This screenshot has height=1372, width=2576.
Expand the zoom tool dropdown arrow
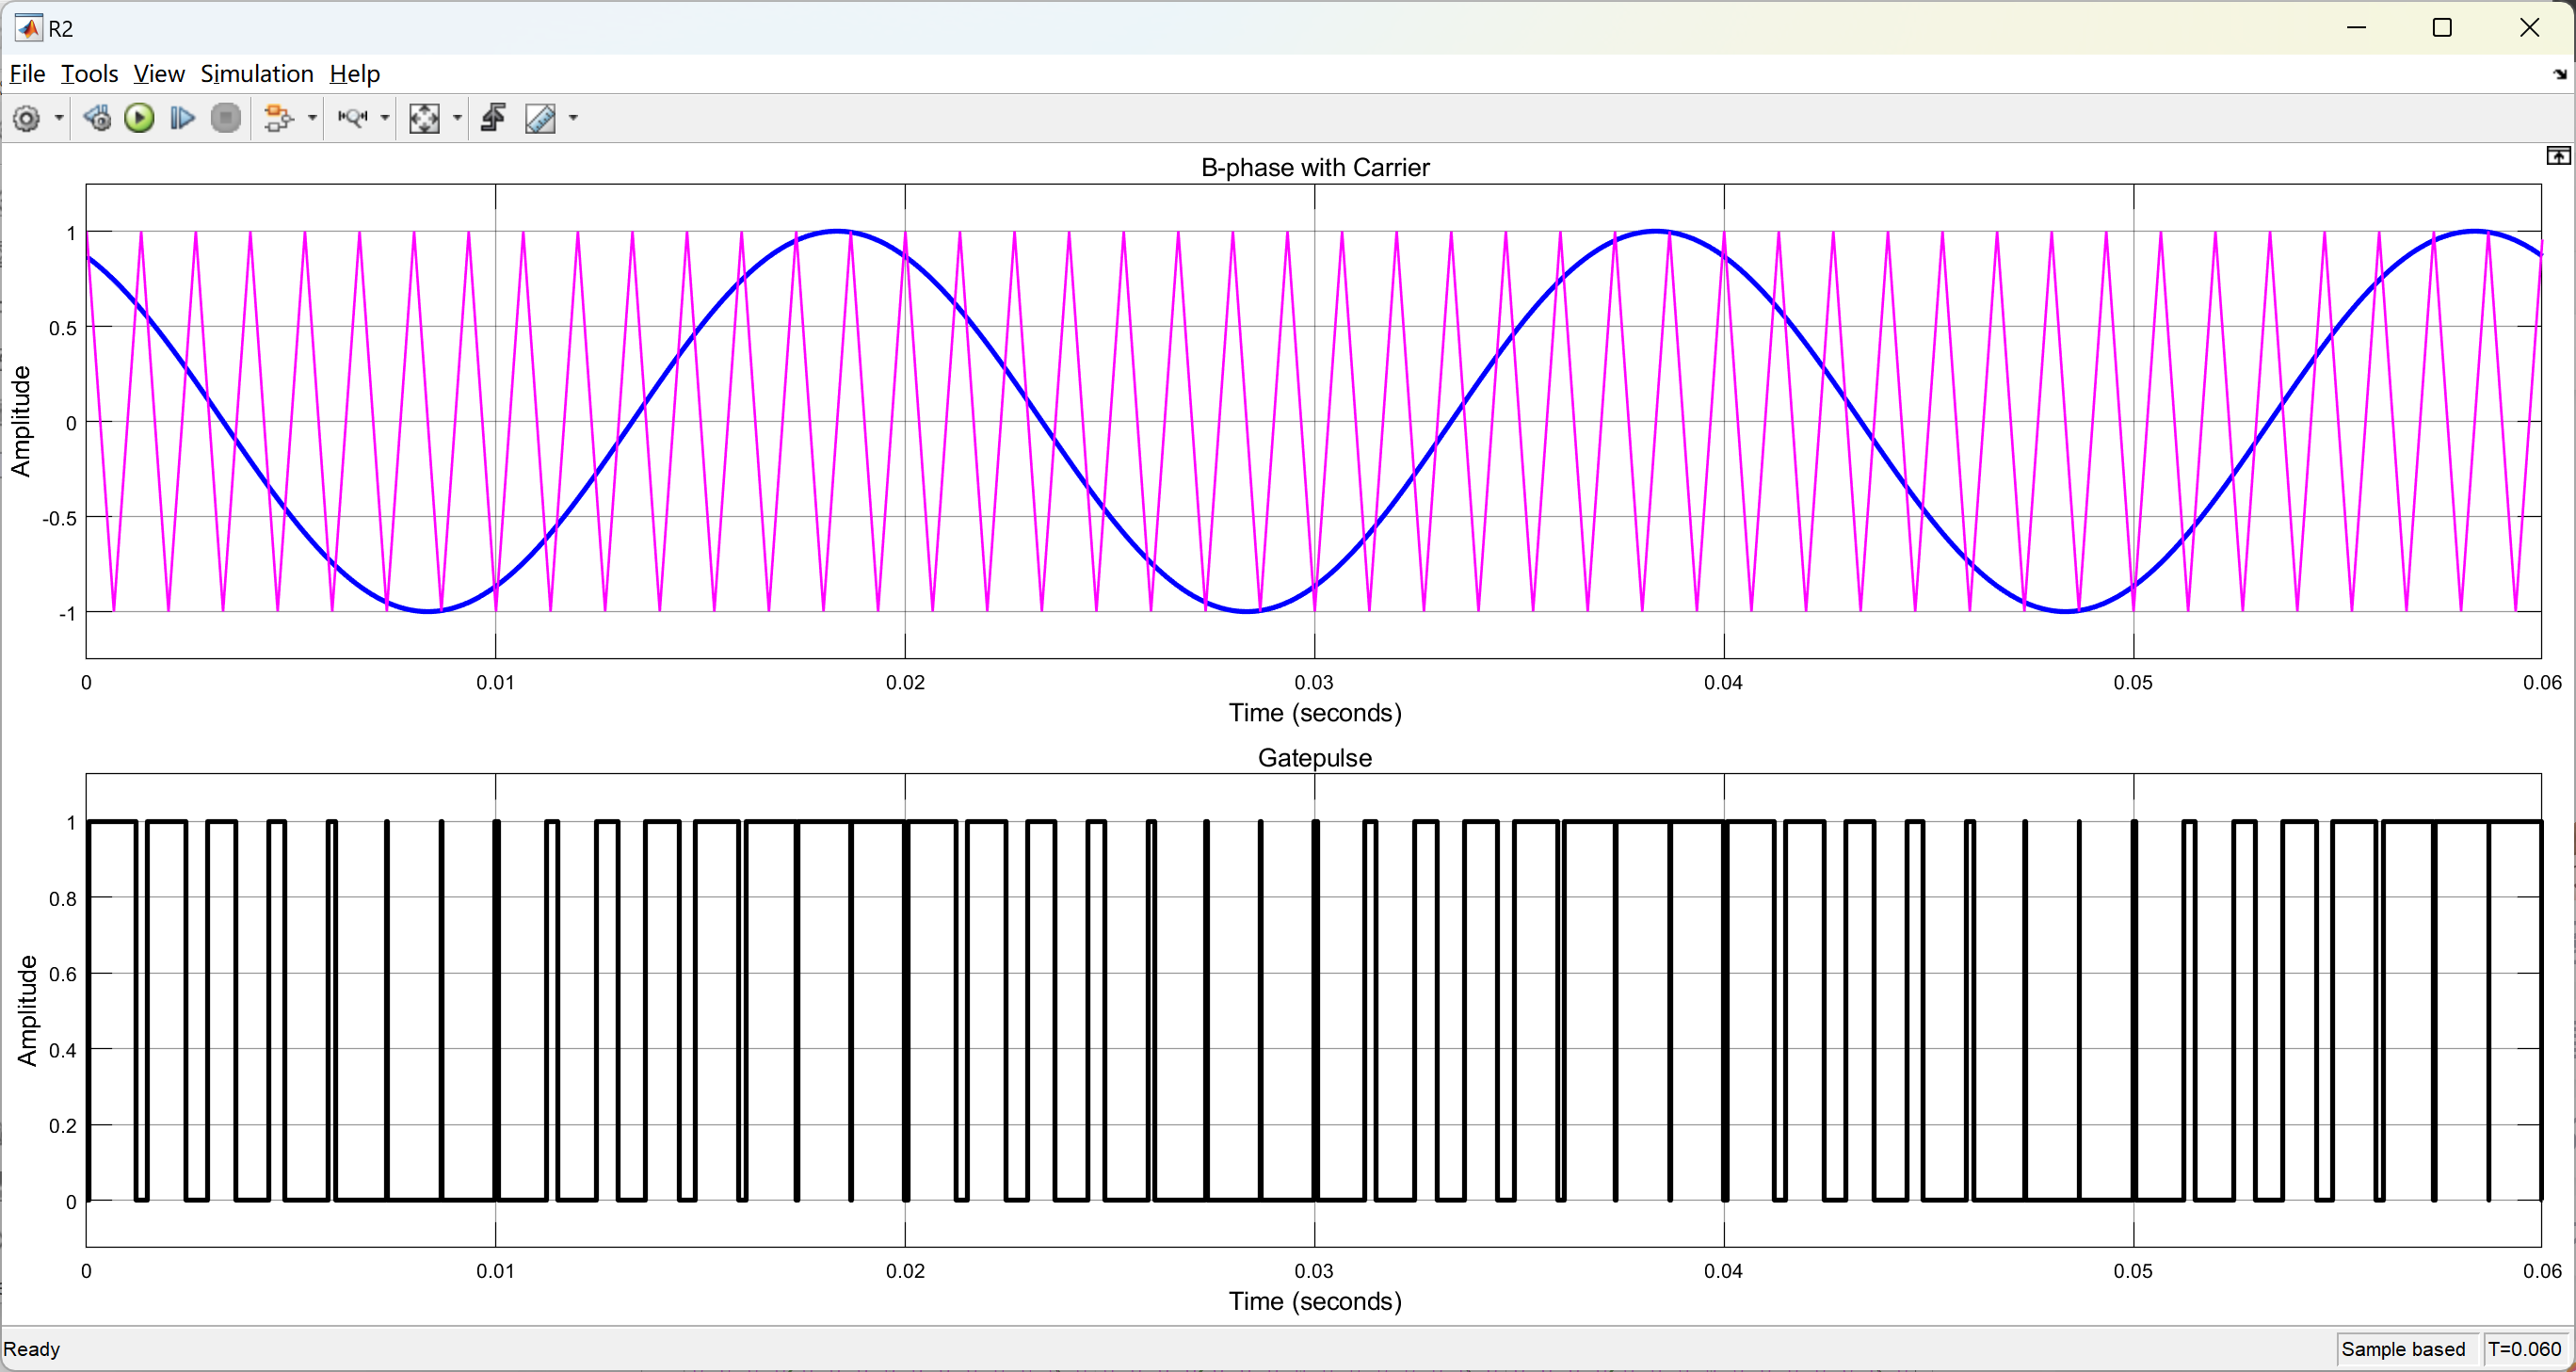click(385, 119)
